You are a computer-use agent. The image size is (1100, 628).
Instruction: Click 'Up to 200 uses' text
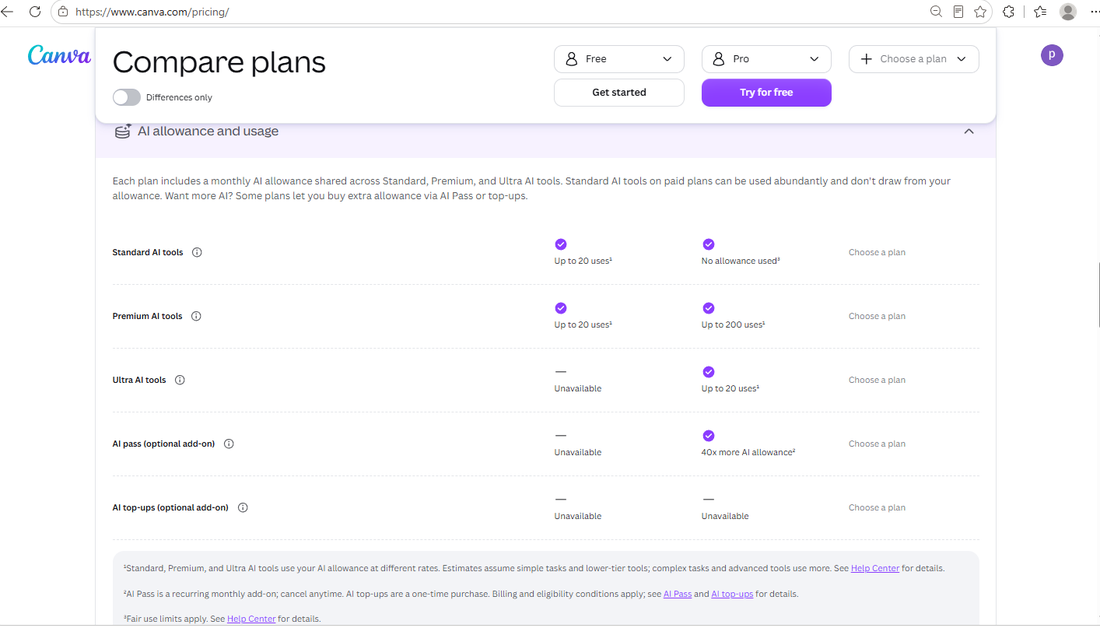[733, 325]
